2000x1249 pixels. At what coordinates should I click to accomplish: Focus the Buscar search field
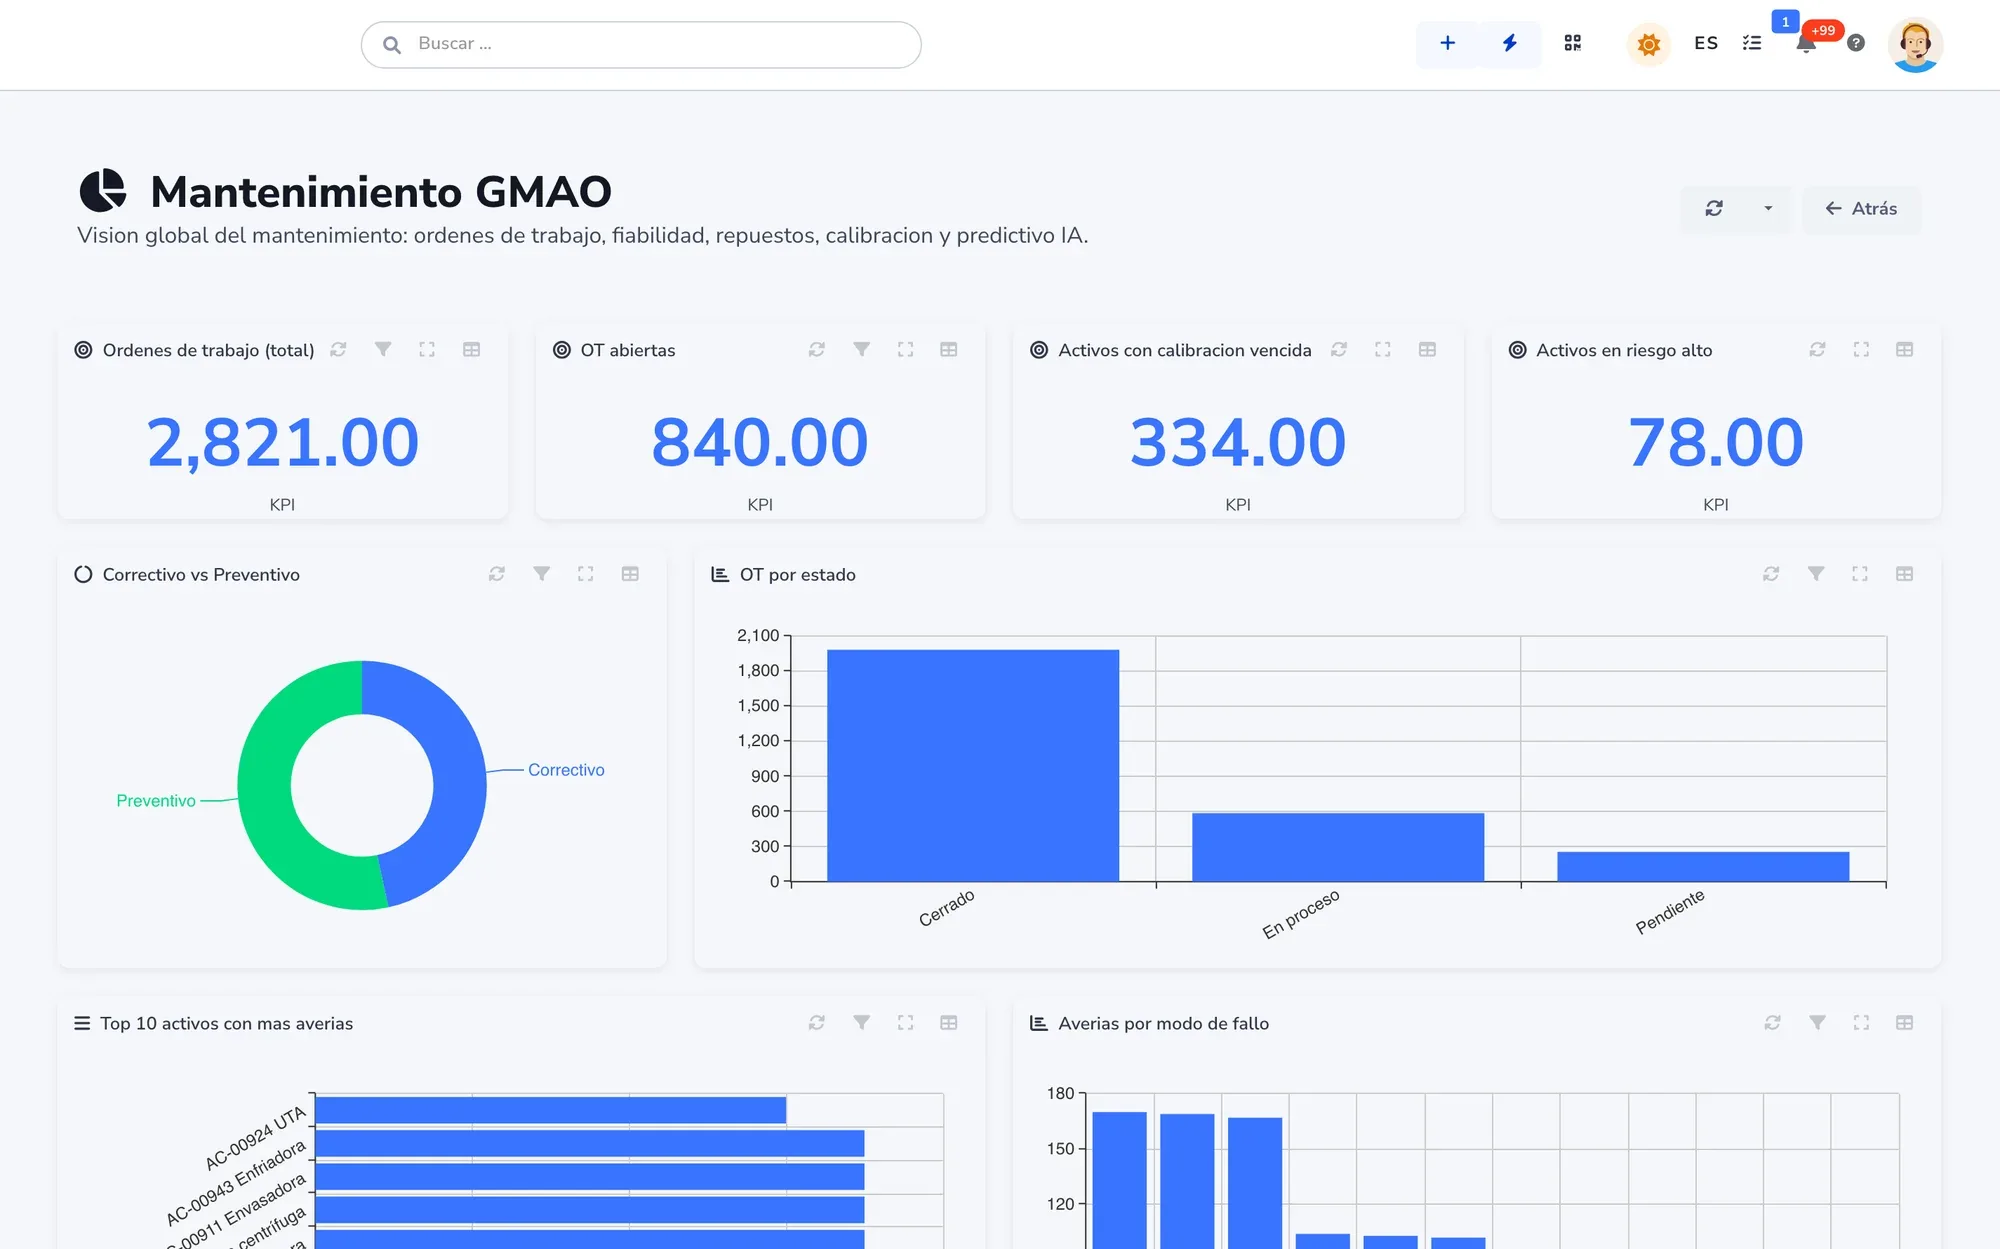[641, 44]
